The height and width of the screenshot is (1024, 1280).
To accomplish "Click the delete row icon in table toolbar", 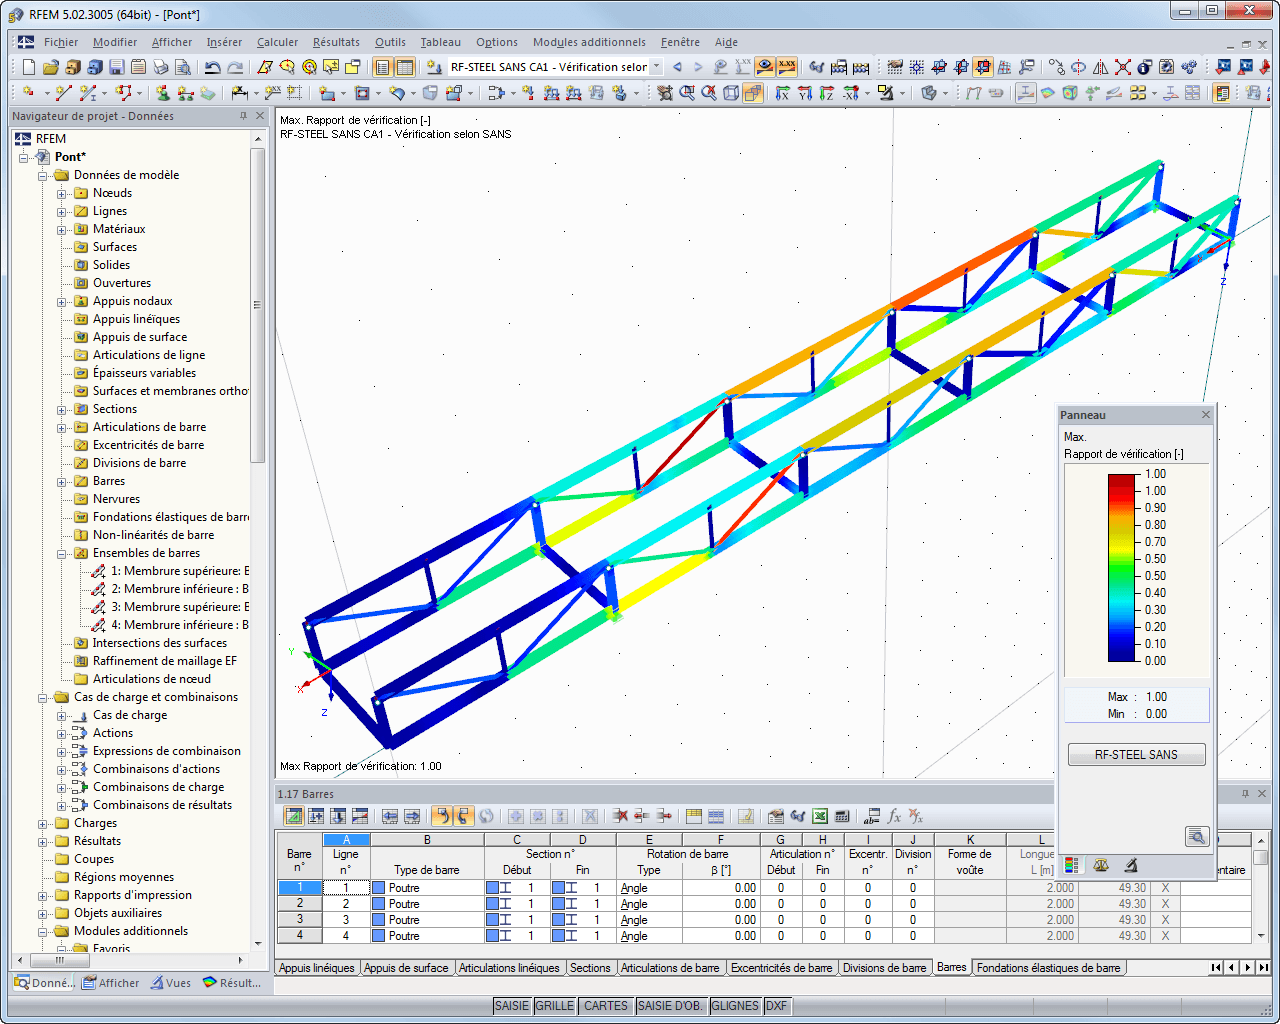I will tap(620, 816).
